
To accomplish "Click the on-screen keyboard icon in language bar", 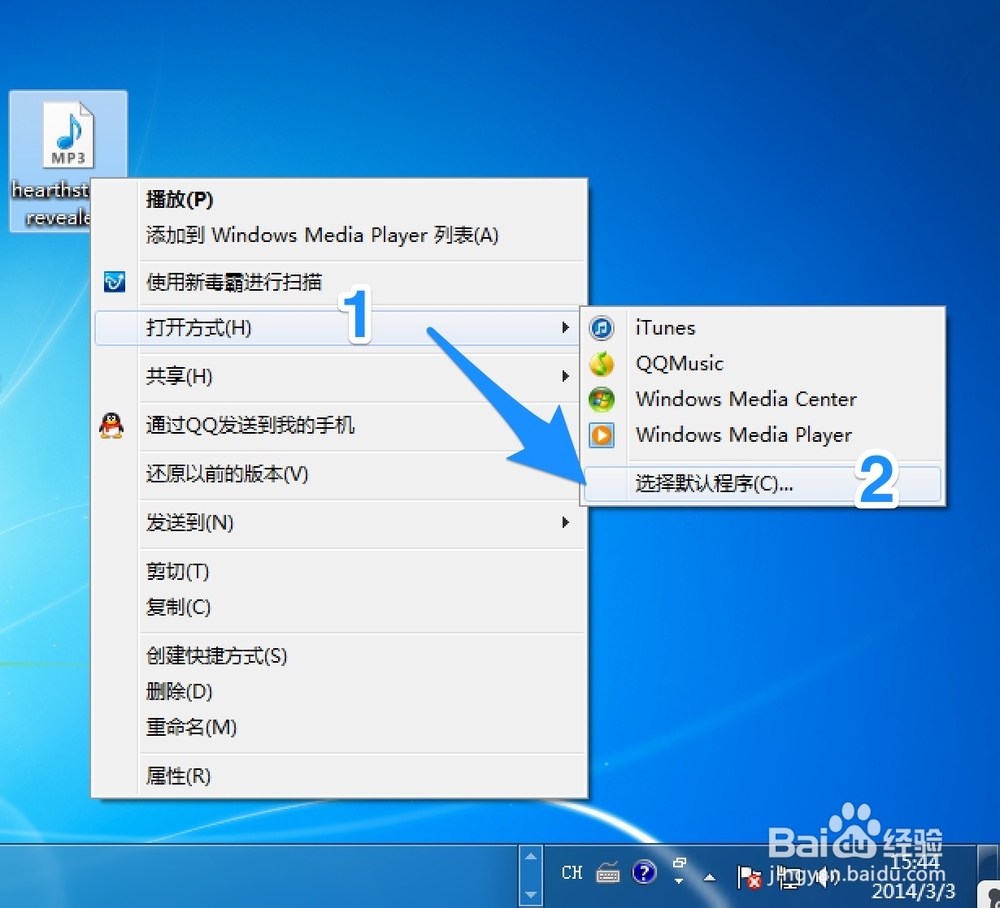I will click(x=608, y=872).
